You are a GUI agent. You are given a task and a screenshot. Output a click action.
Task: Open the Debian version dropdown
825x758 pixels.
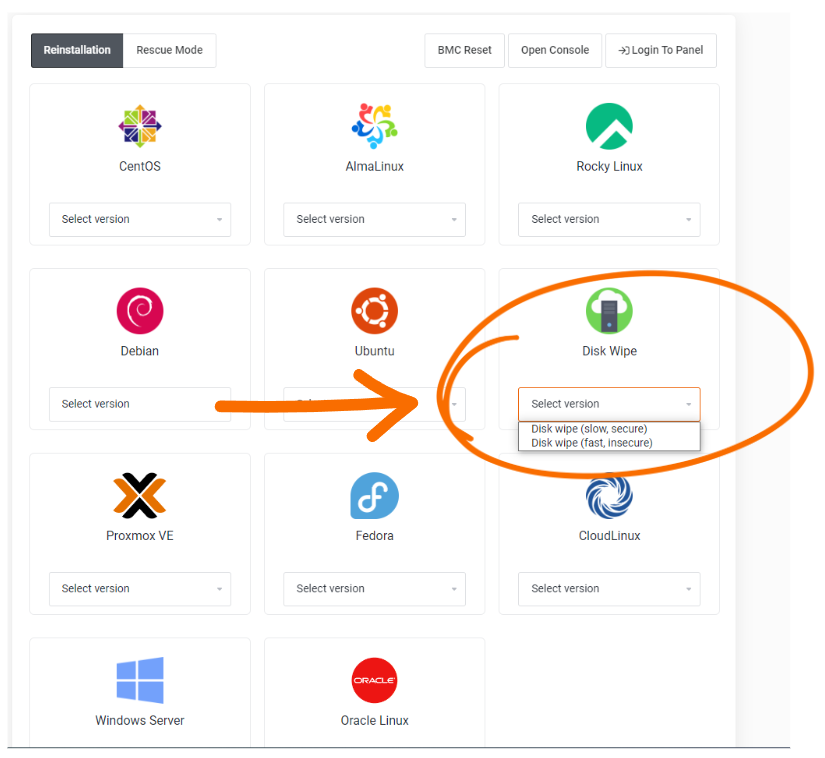click(140, 404)
